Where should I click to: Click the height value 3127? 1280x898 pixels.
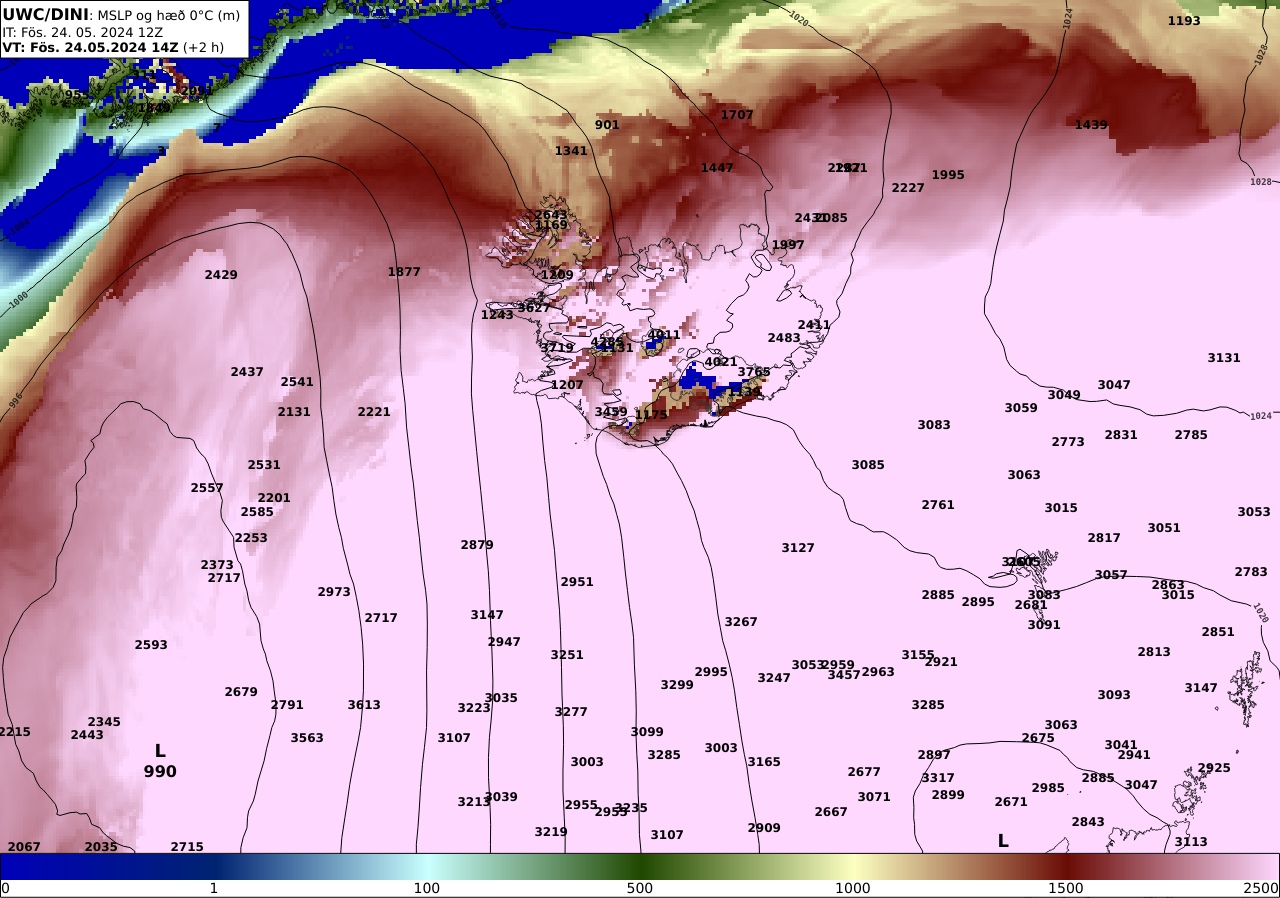click(798, 548)
